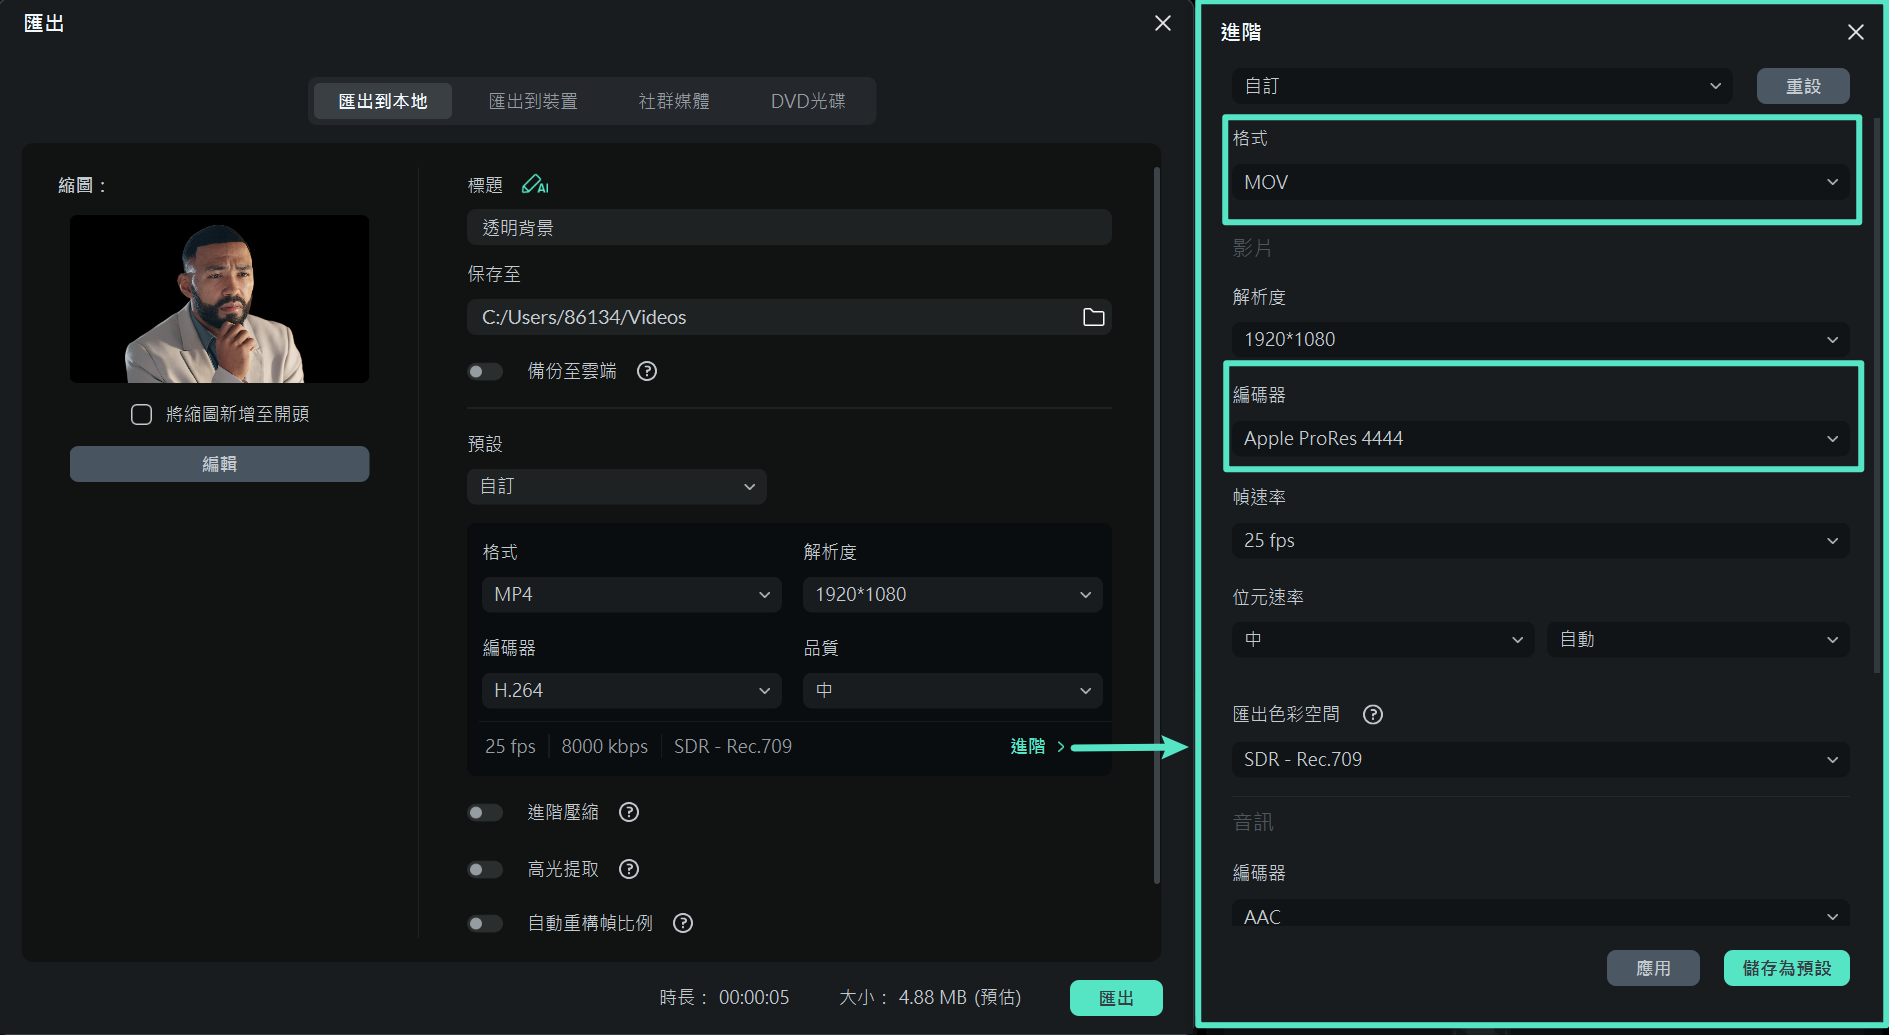Switch to the DVD光碟 tab
Image resolution: width=1889 pixels, height=1035 pixels.
(806, 100)
